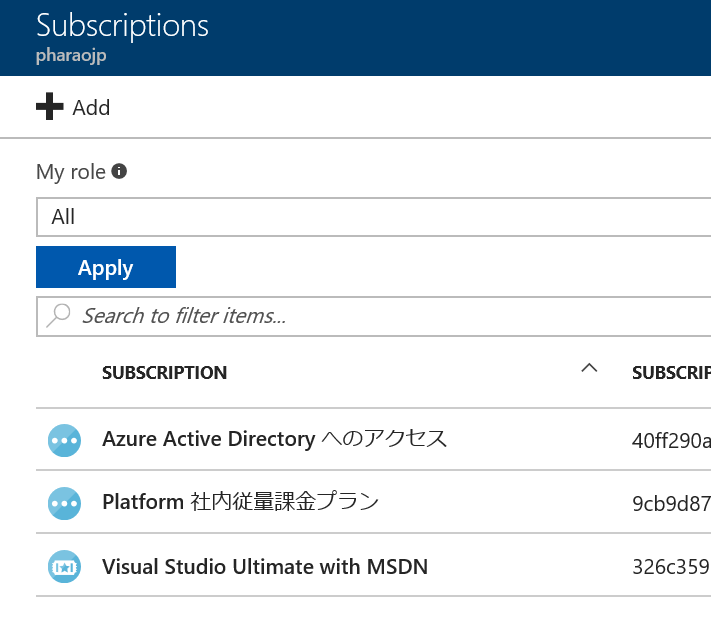The width and height of the screenshot is (711, 635).
Task: Click the second column header SUBSCRIP…
Action: tap(671, 373)
